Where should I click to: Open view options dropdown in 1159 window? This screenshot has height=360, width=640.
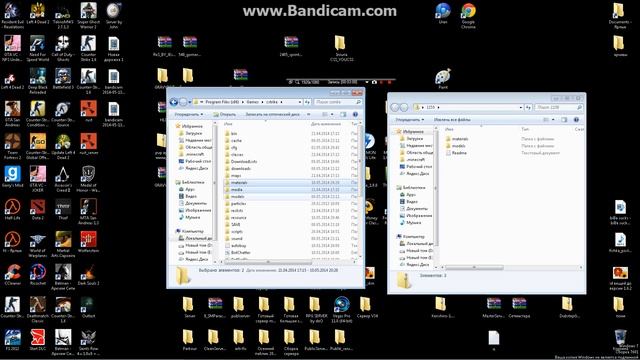(x=553, y=120)
